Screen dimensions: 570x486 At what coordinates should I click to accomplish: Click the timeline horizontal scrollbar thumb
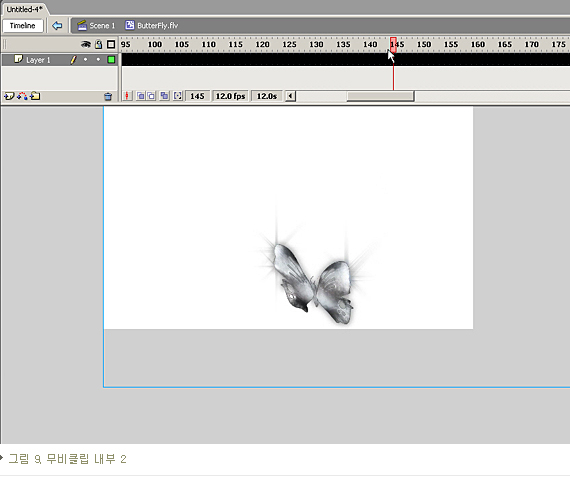380,96
